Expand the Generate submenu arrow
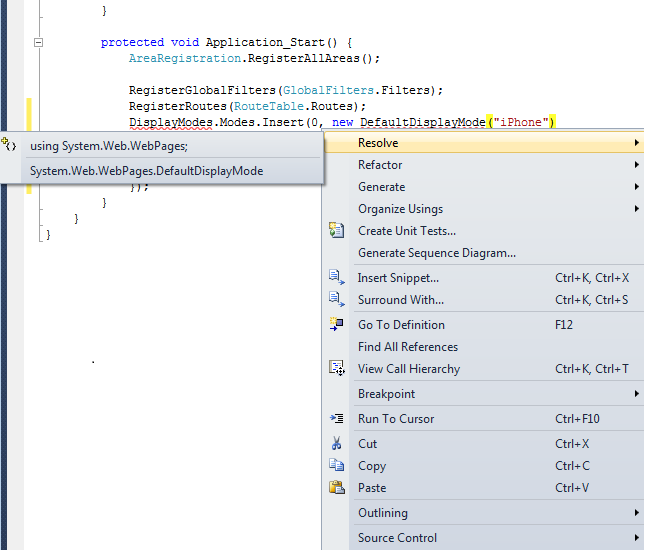This screenshot has width=645, height=550. pyautogui.click(x=636, y=187)
